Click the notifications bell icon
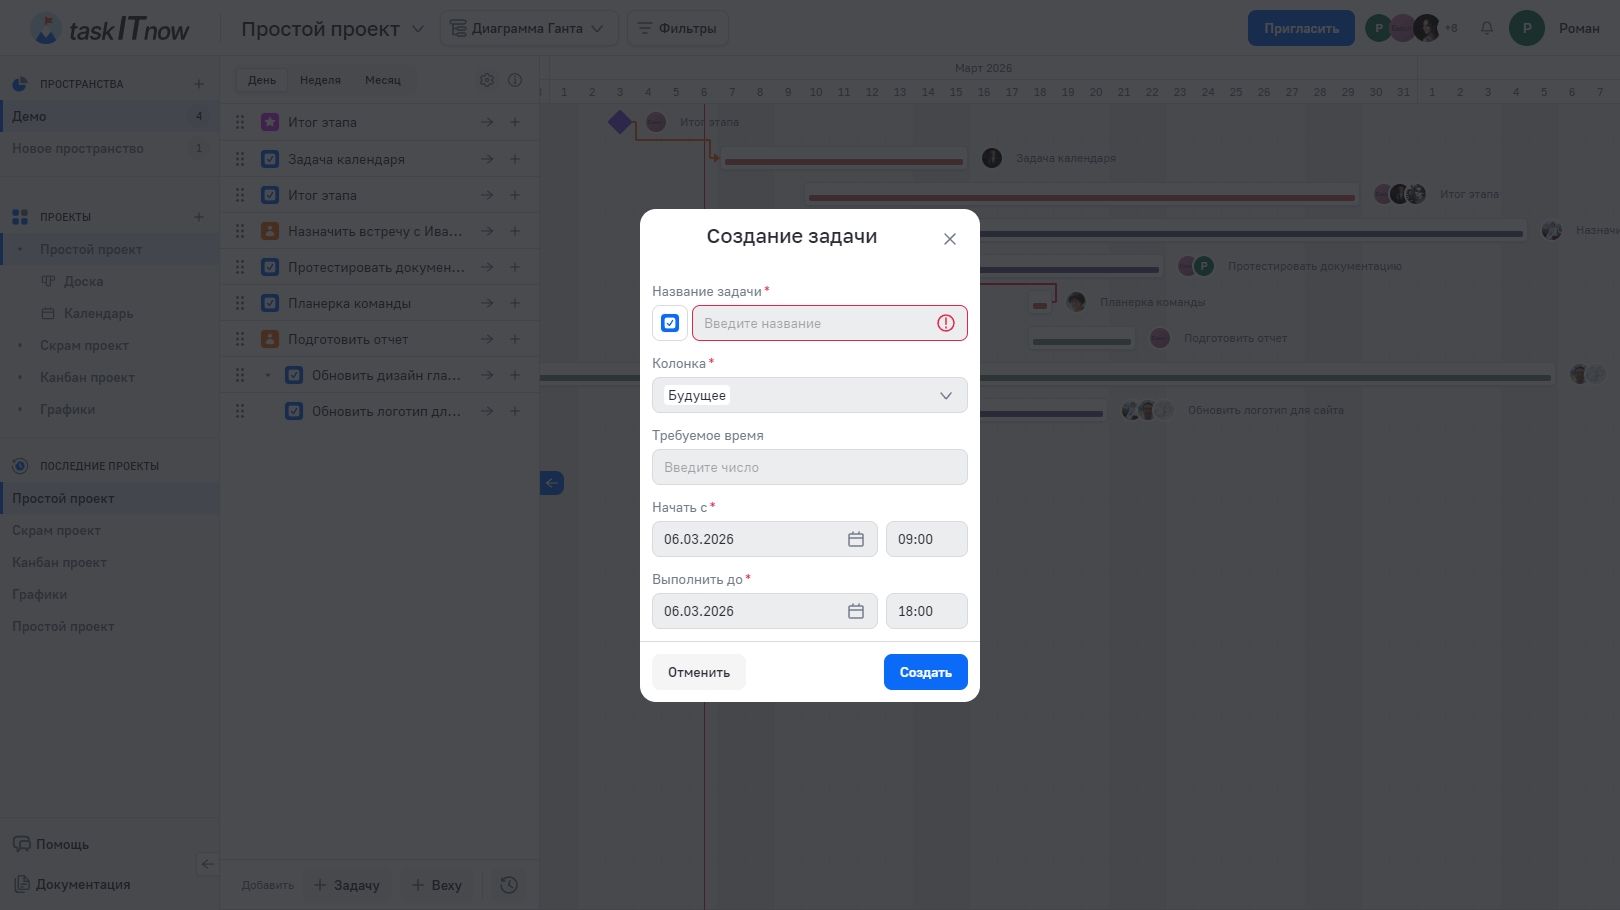Viewport: 1620px width, 910px height. point(1487,28)
